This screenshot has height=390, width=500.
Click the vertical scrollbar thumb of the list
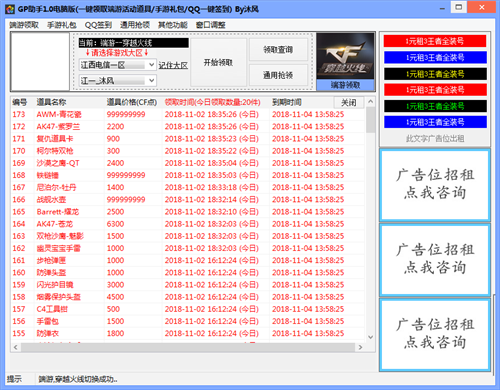[370, 120]
